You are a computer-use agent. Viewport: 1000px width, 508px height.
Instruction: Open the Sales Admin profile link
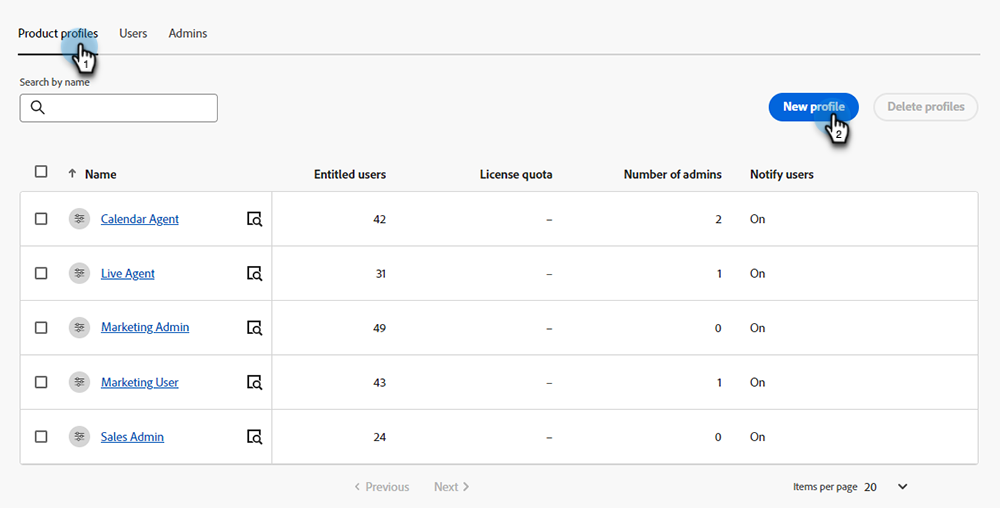point(132,437)
